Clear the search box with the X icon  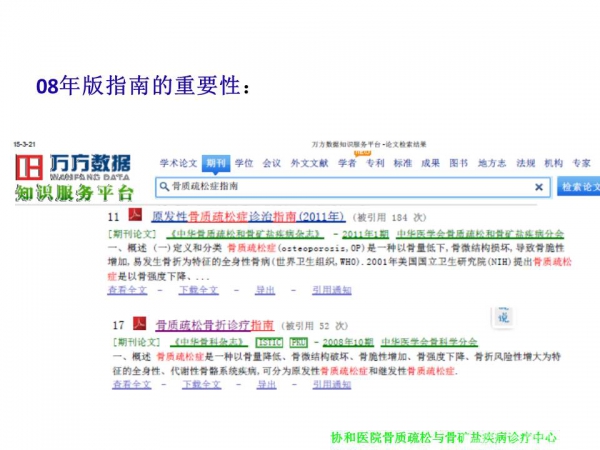click(539, 187)
